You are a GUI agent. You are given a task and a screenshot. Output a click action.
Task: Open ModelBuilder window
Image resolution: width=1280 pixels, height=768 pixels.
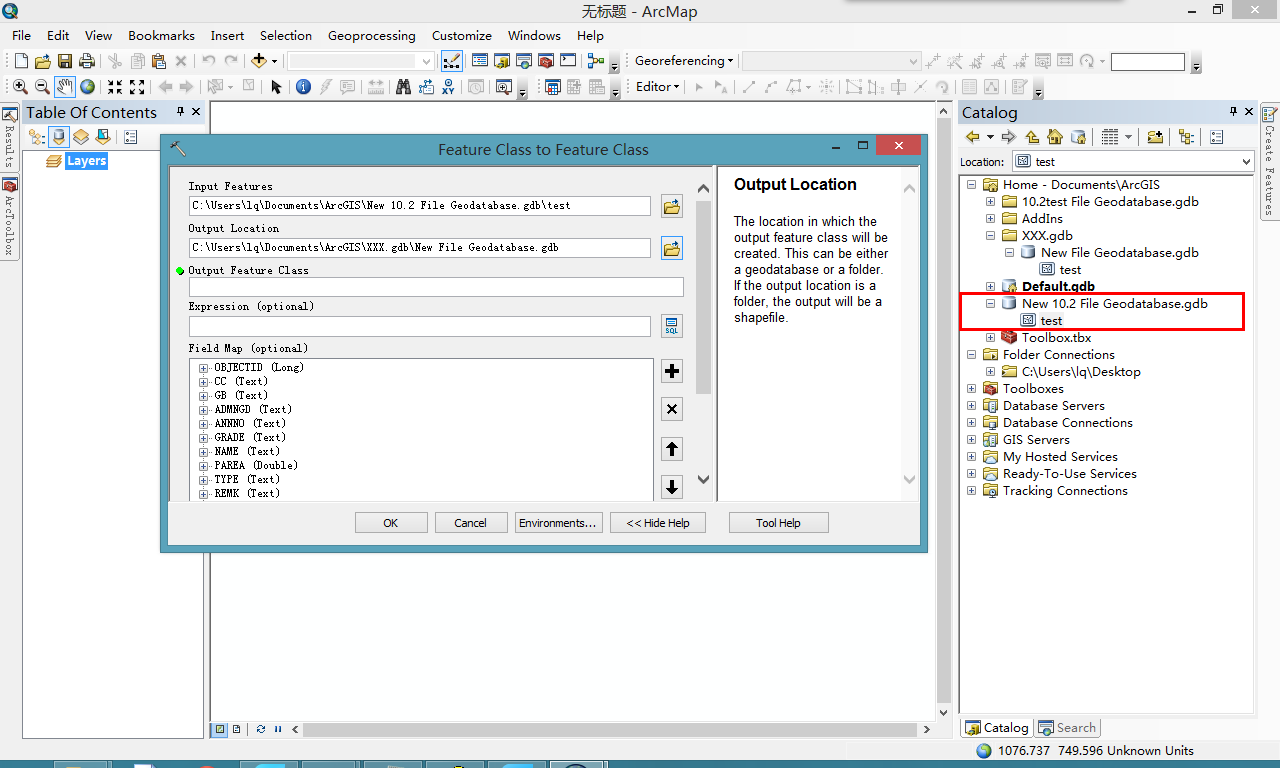pyautogui.click(x=596, y=62)
